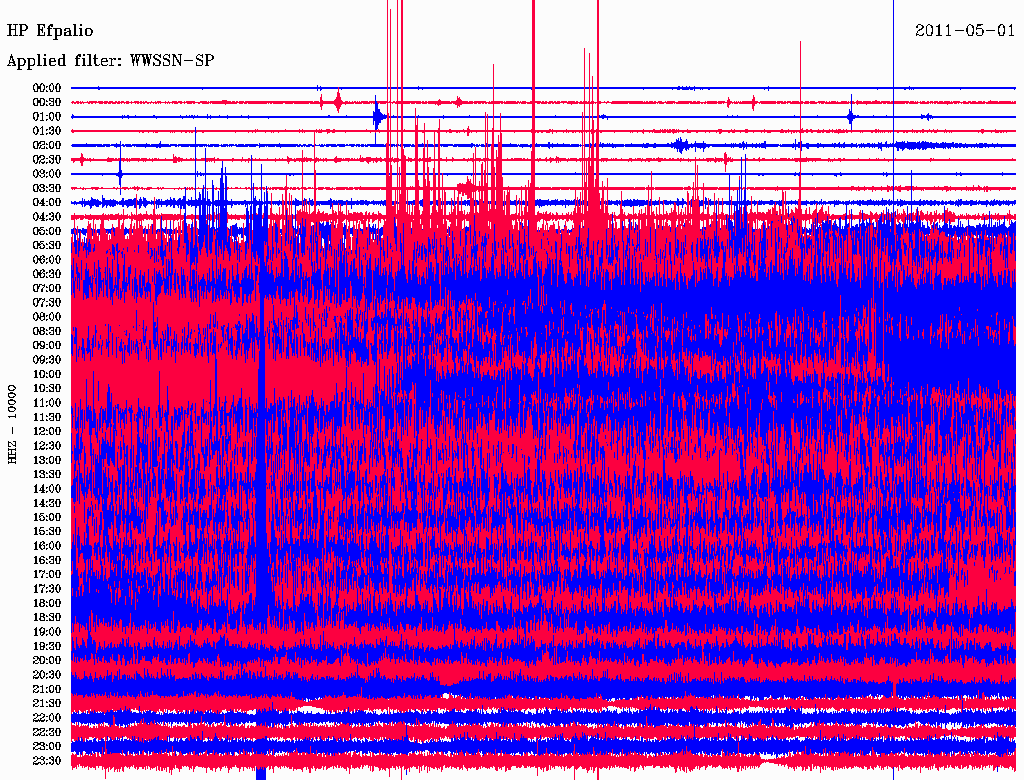Screen dimensions: 1024x780
Task: Click the 08:00 time row label
Action: tap(47, 317)
